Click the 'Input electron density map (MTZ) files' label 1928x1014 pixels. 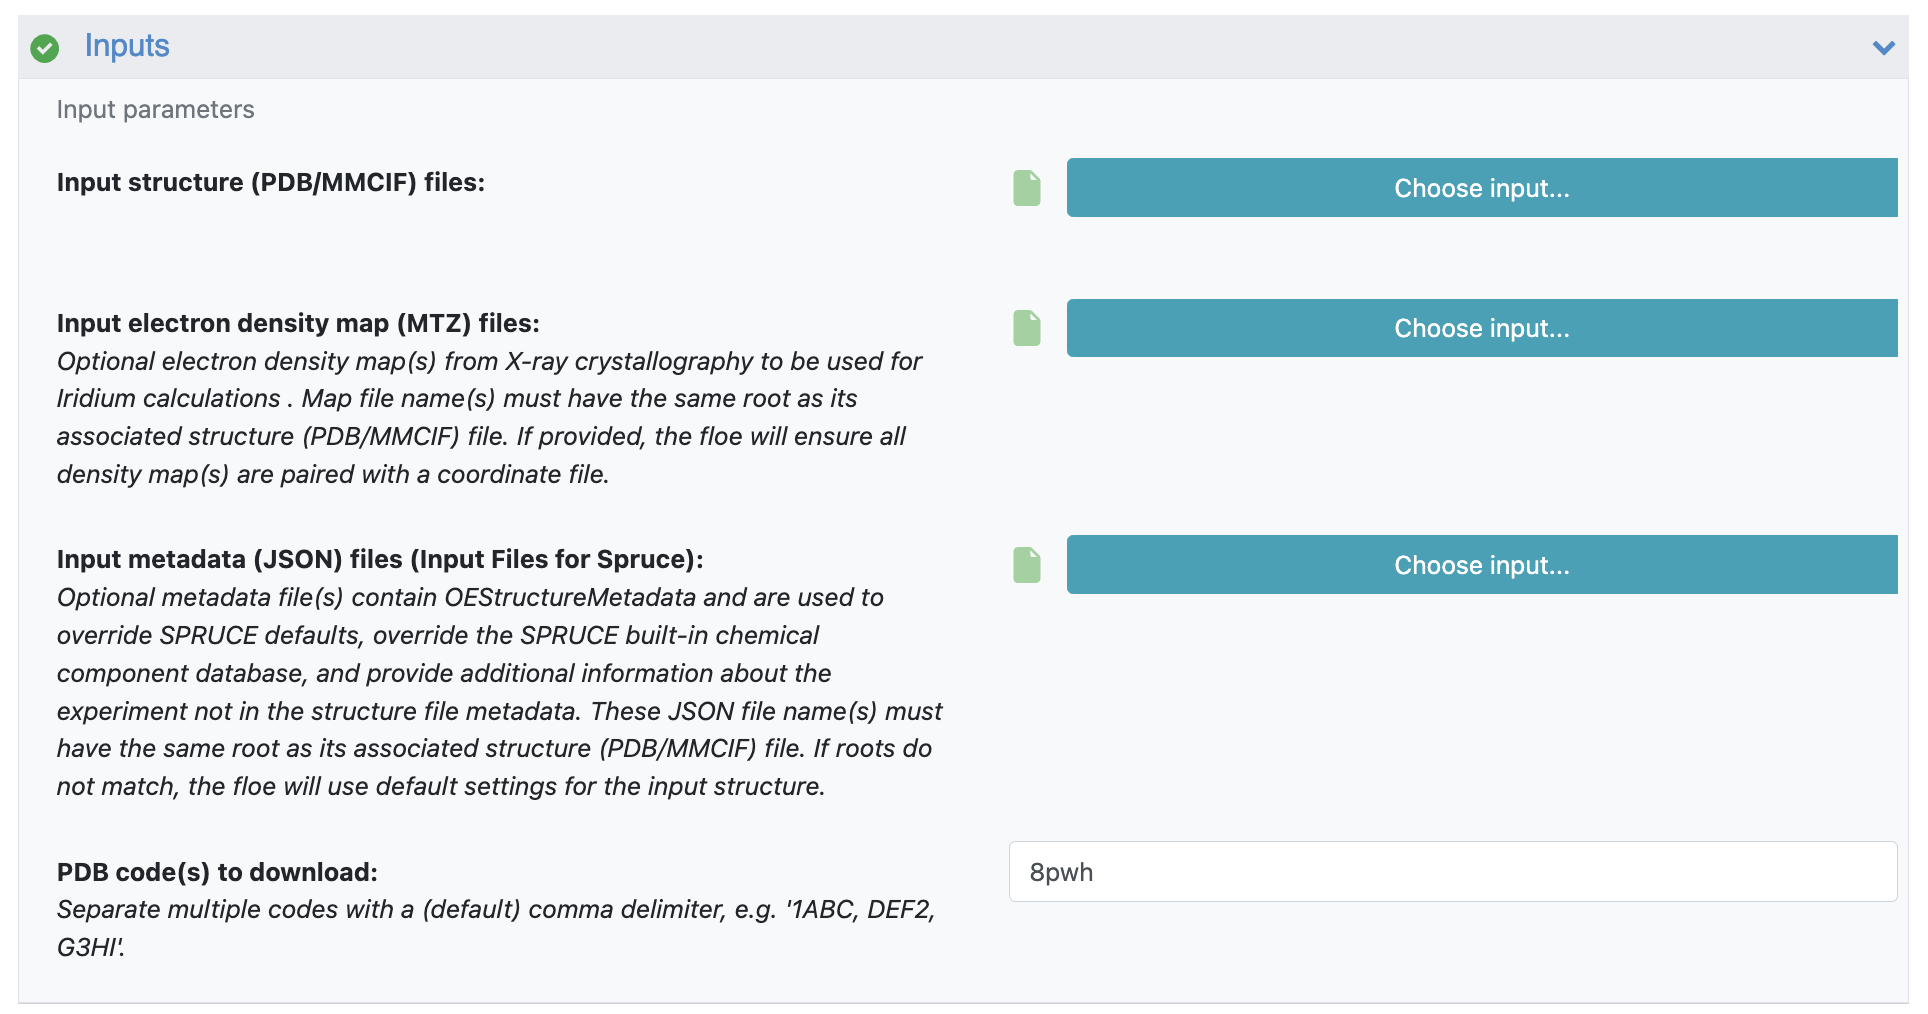298,324
